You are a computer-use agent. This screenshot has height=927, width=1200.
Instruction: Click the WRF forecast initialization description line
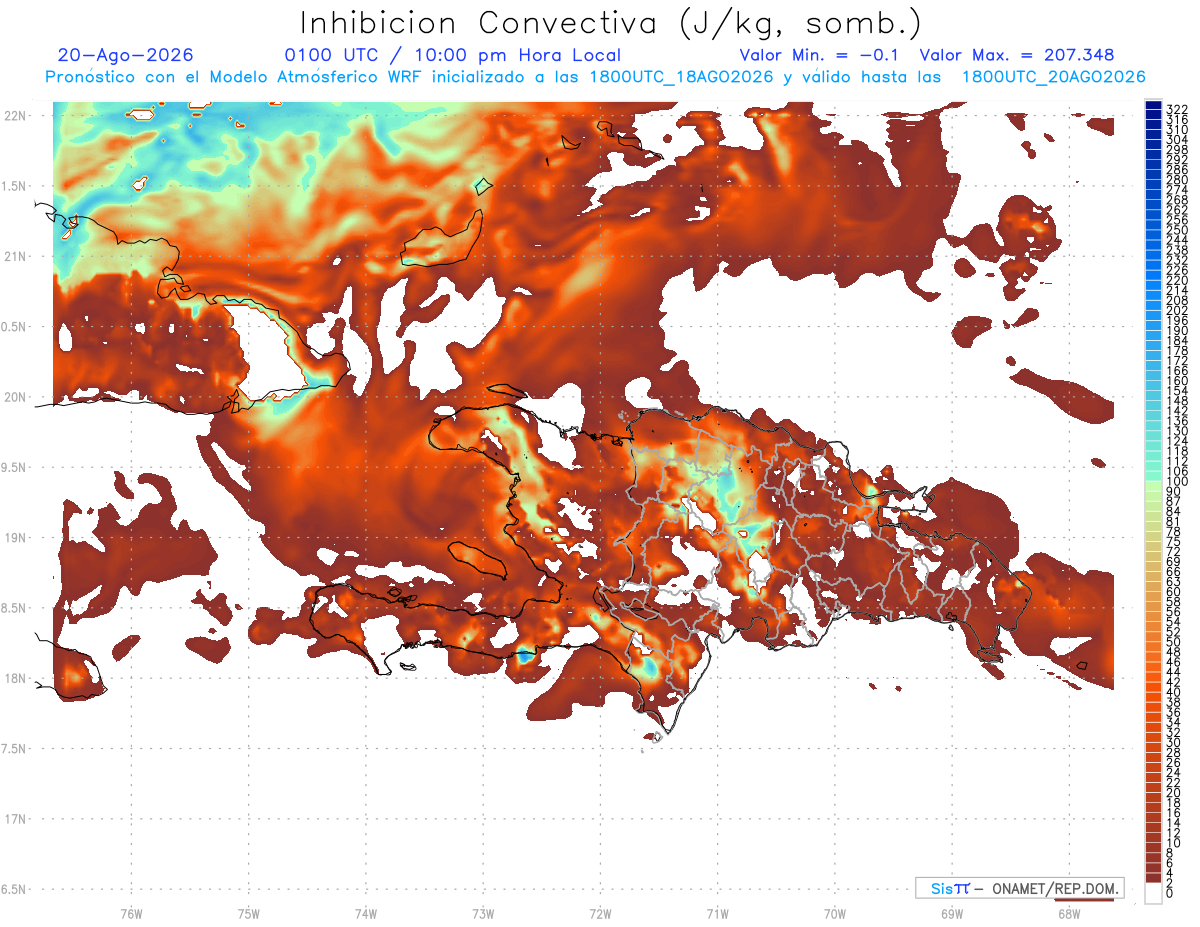pos(595,76)
